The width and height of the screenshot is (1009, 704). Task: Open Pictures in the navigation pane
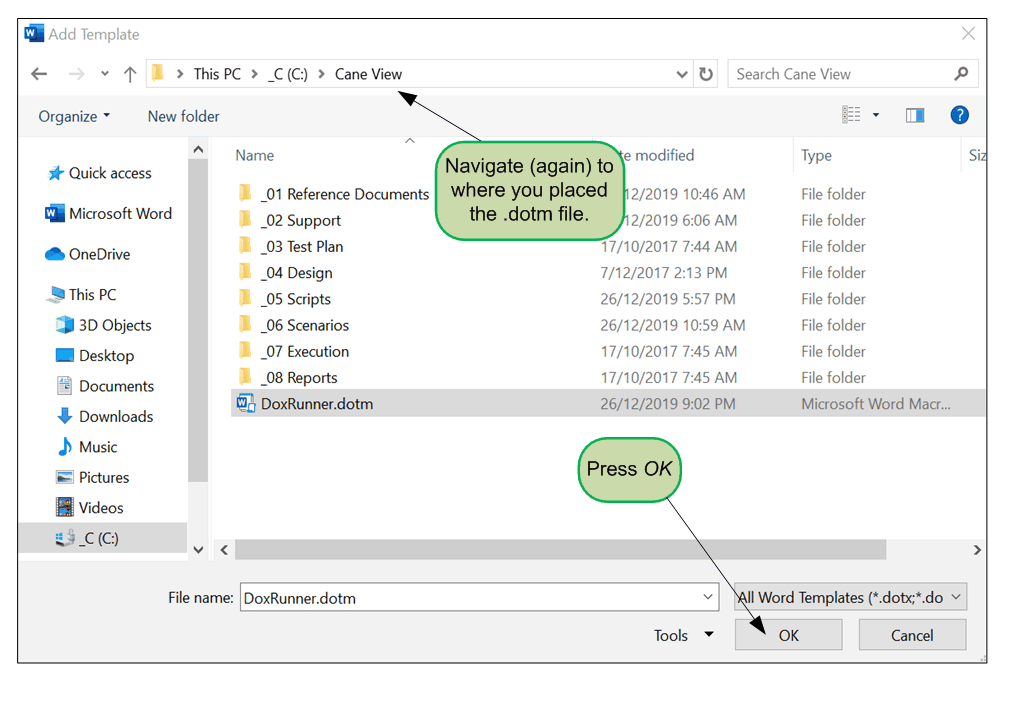click(92, 477)
